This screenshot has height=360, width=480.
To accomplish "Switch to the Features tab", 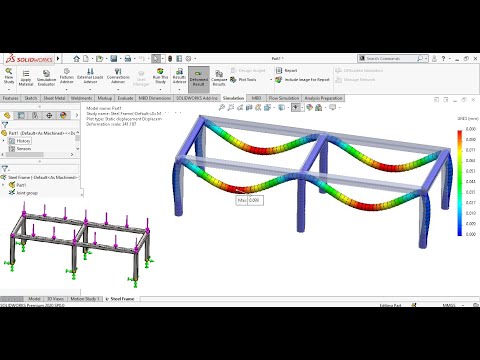I will click(x=11, y=98).
